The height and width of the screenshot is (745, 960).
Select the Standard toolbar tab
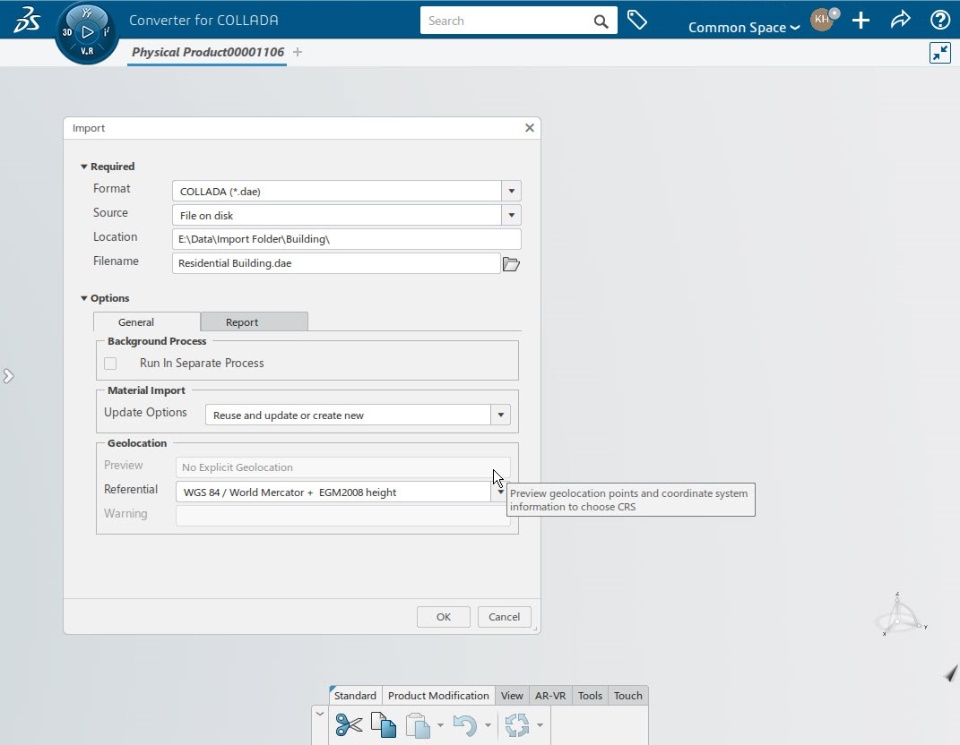(x=355, y=695)
